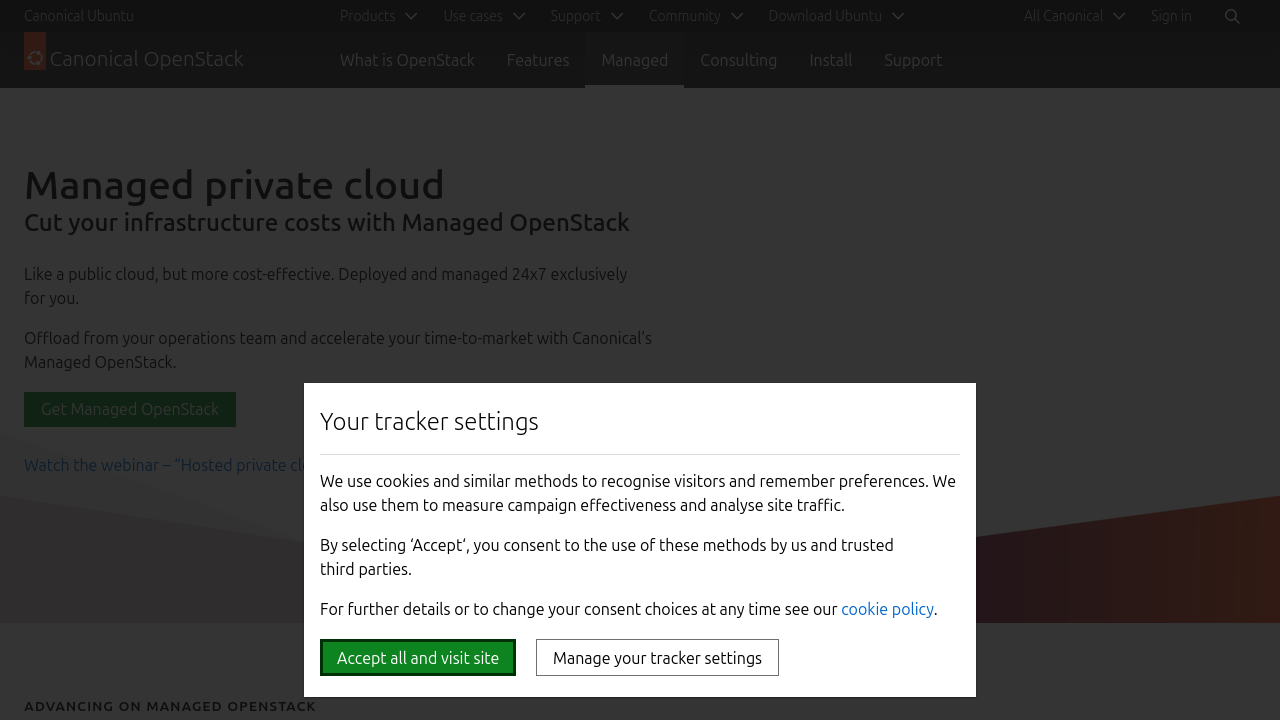Select the Managed navigation tab
This screenshot has height=720, width=1280.
pyautogui.click(x=634, y=60)
